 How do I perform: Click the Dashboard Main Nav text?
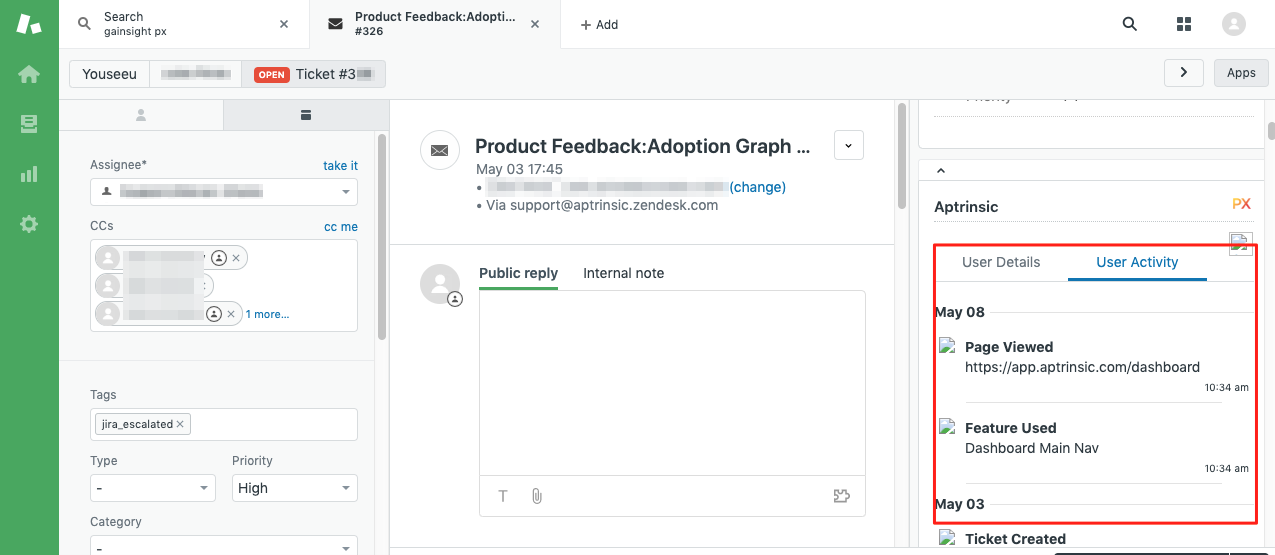[1031, 448]
